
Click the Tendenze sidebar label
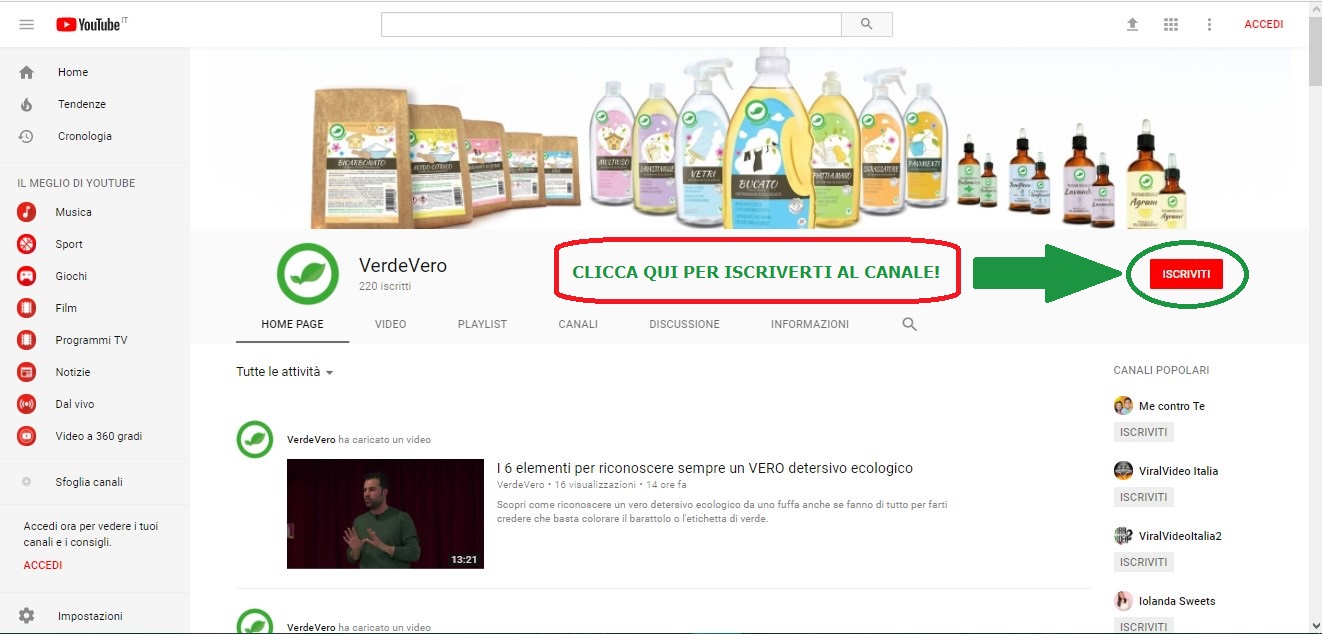point(82,104)
